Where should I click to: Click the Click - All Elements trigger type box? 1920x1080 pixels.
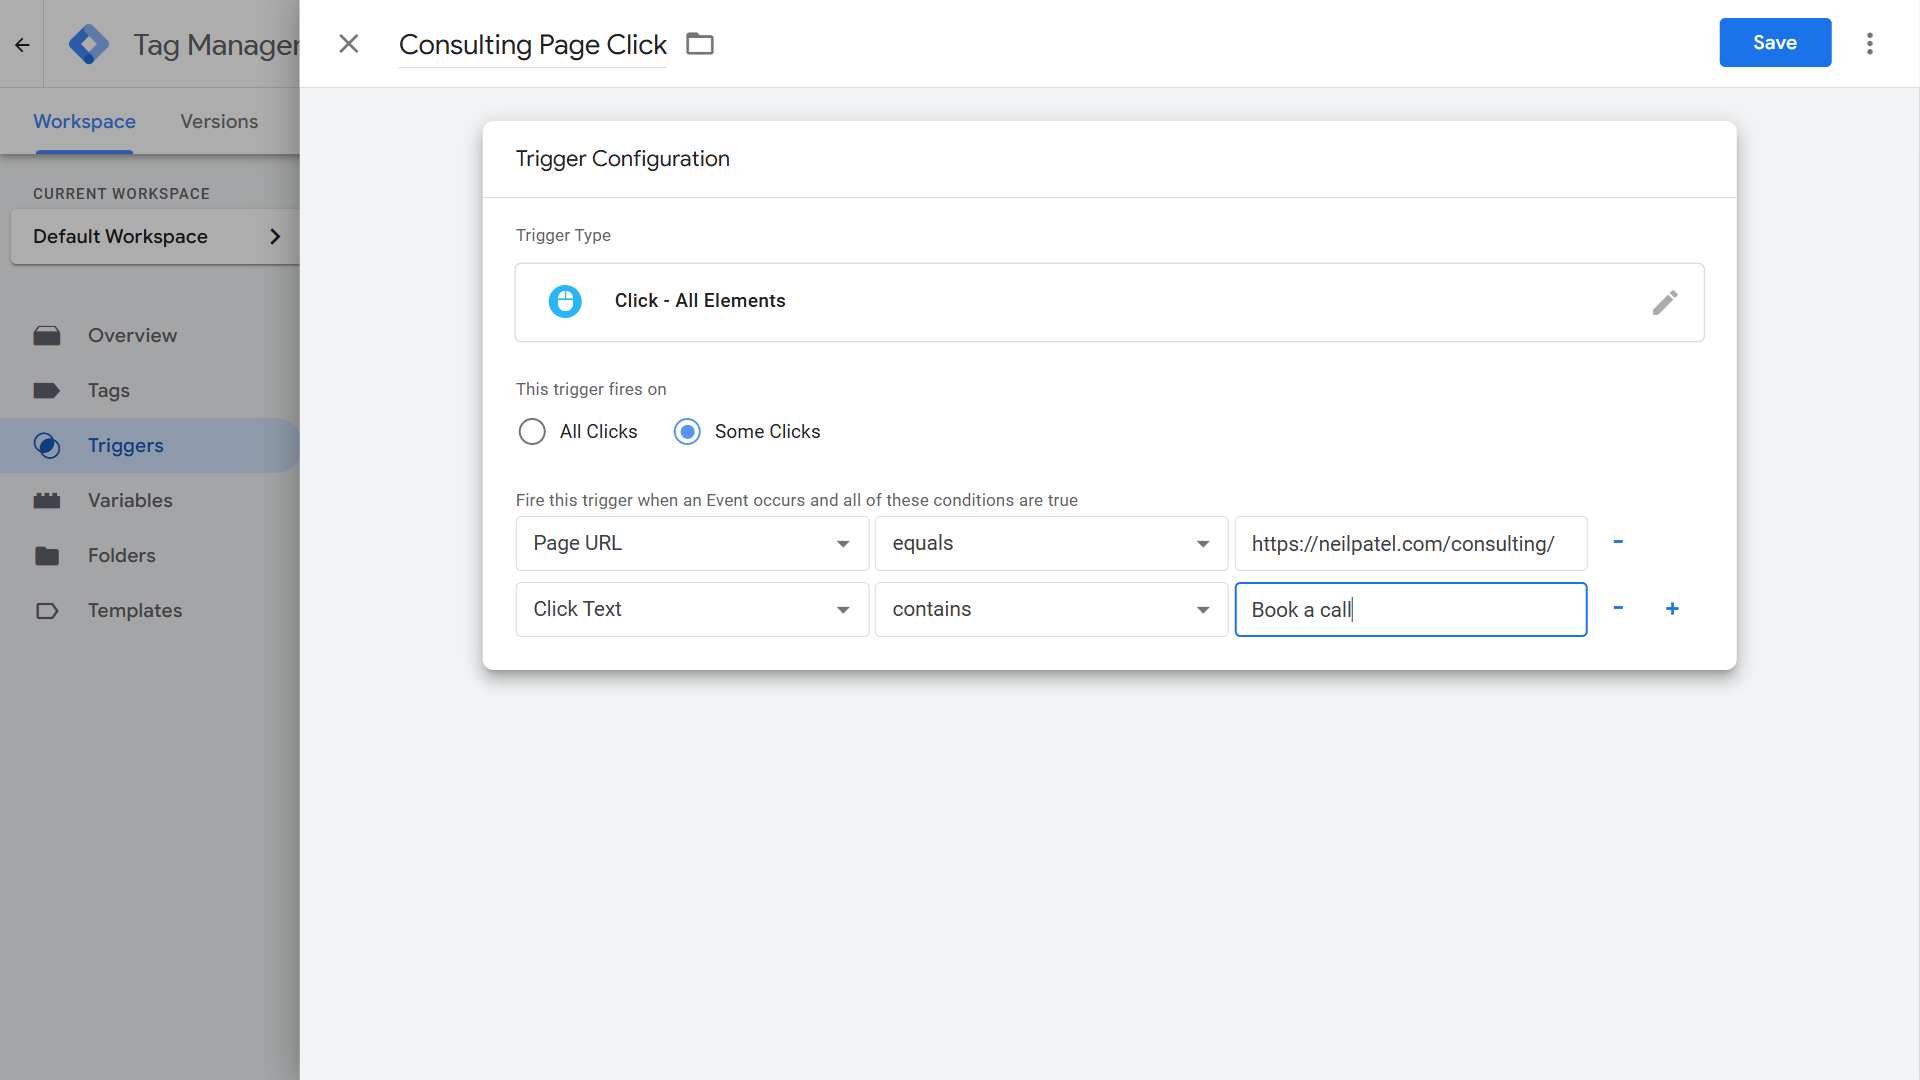(1109, 302)
